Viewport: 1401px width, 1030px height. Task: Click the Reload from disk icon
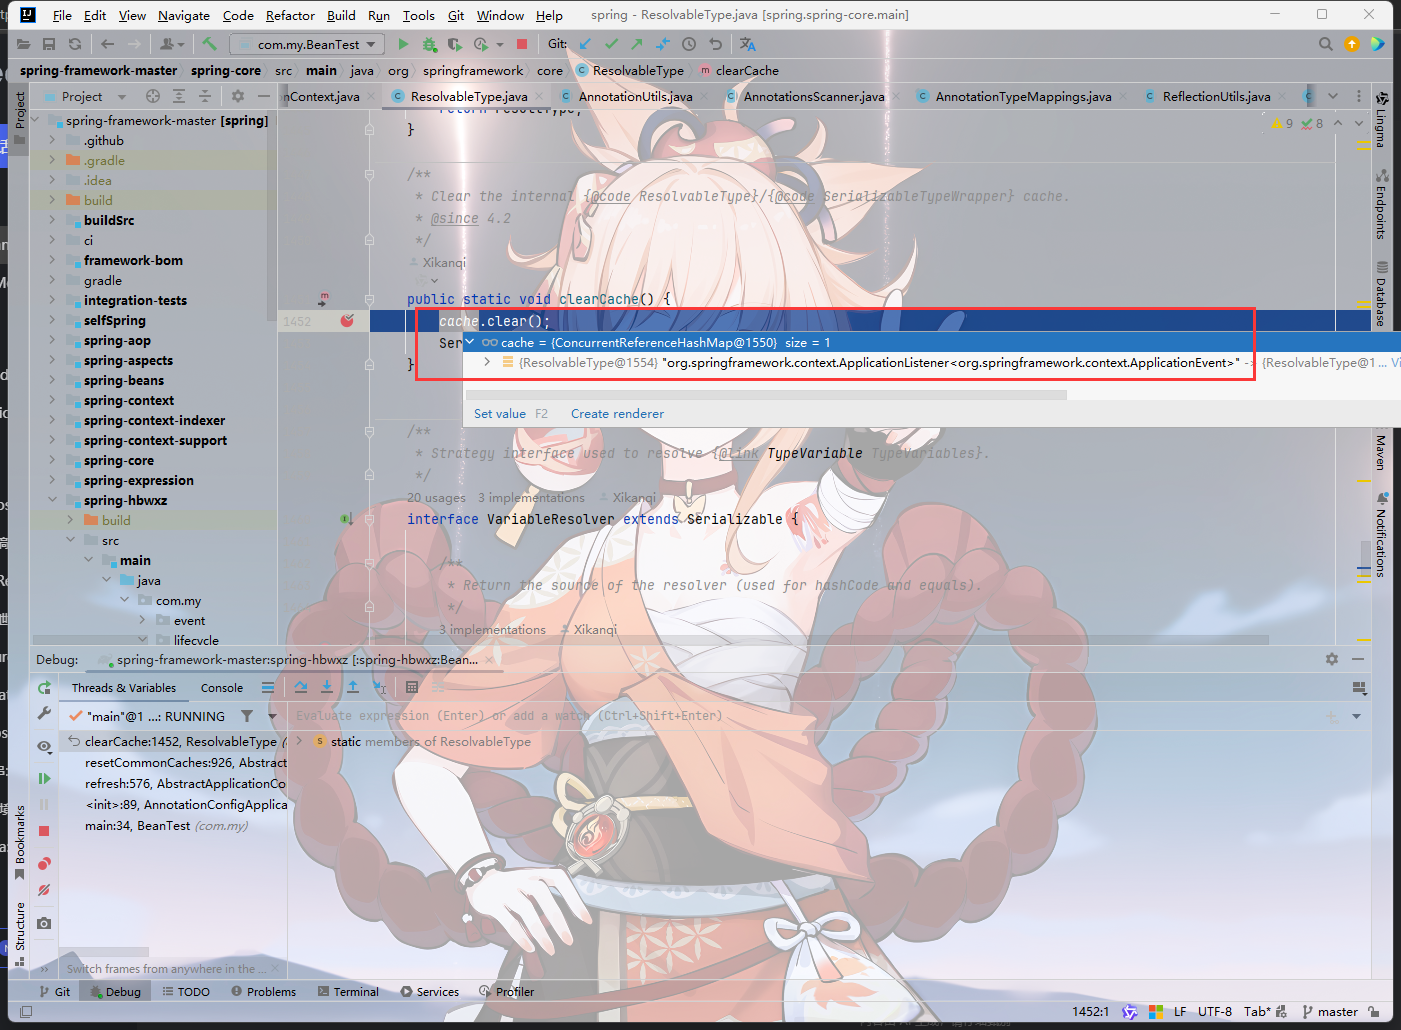75,44
